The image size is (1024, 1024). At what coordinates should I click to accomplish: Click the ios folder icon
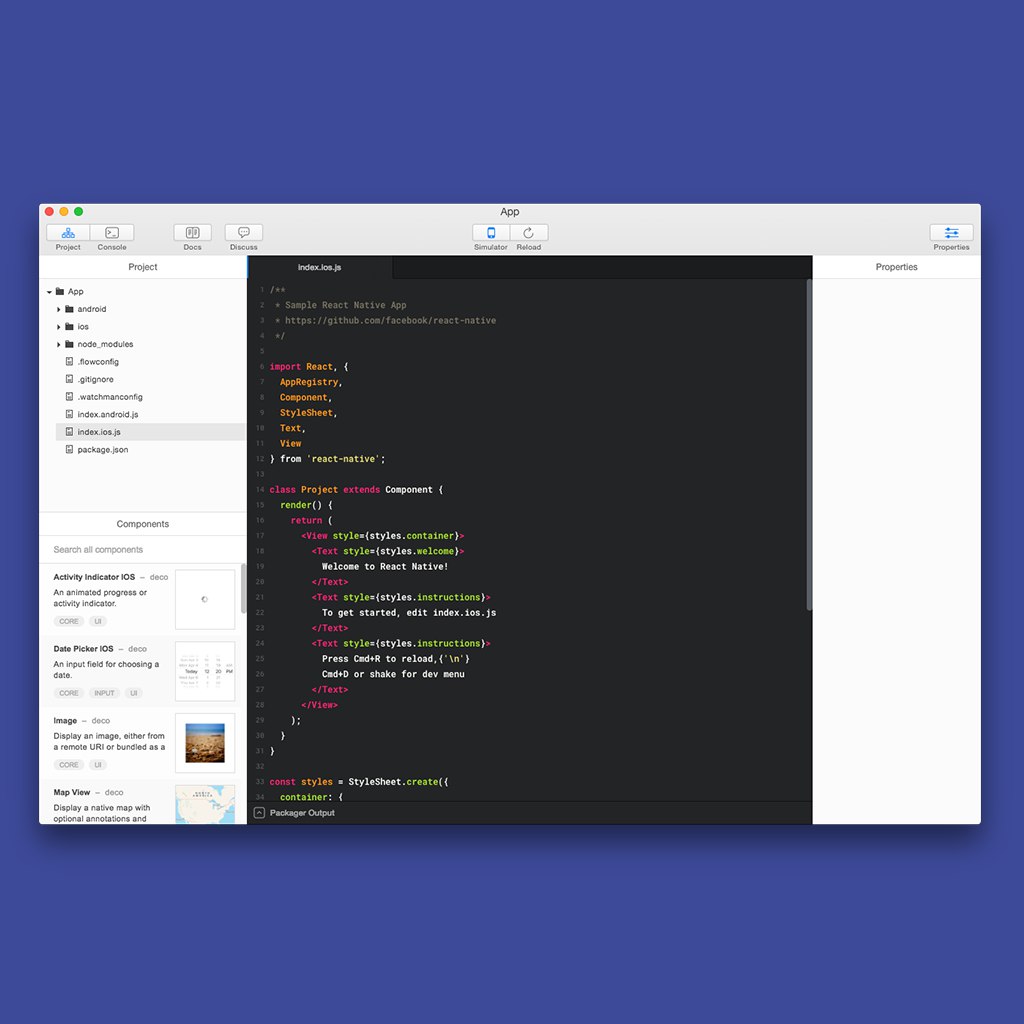[69, 327]
